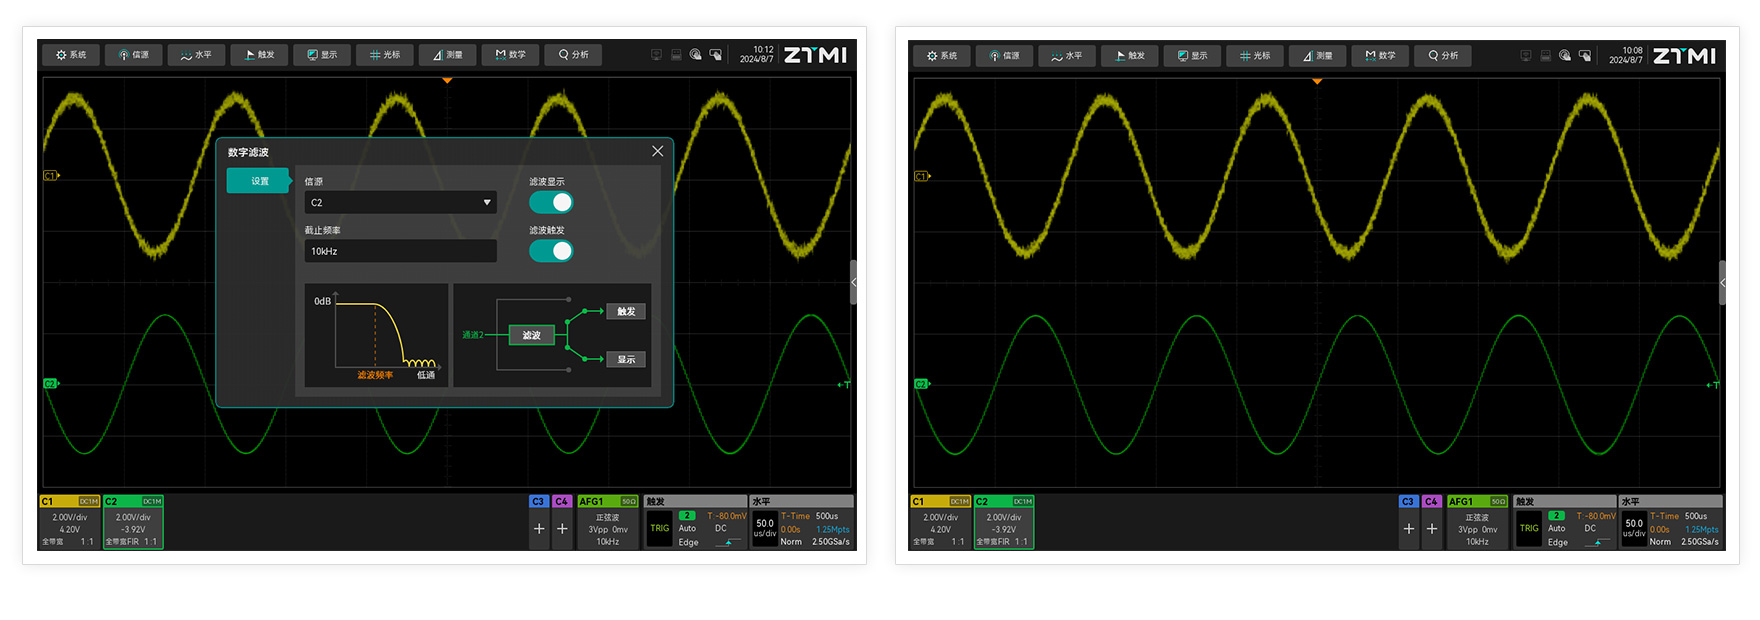Open 信源 source menu on the 10:08 screen
Viewport: 1760px width, 620px height.
[x=1004, y=56]
